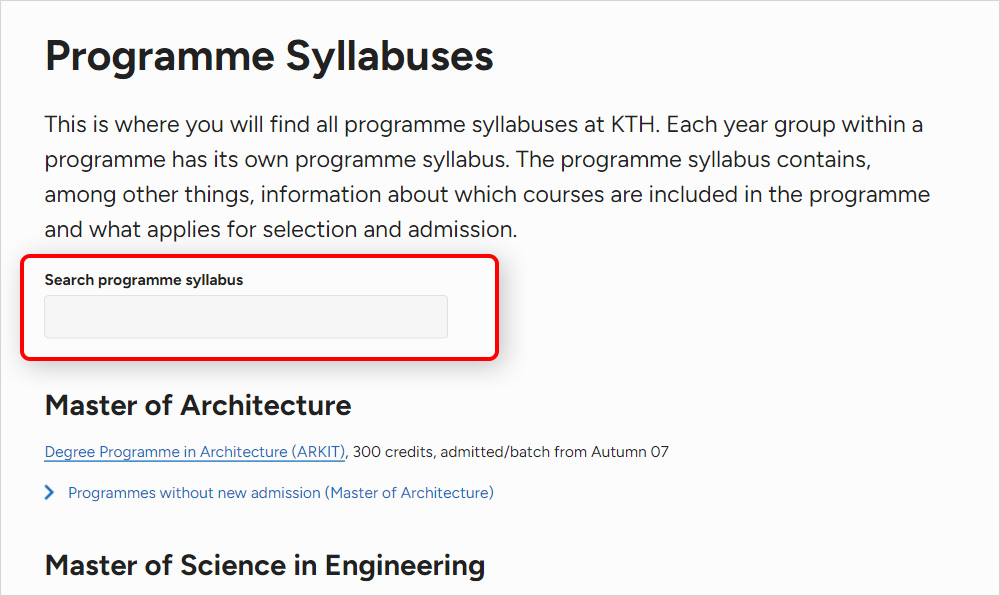Click the 'Master of Science in Engineering' heading
This screenshot has width=1000, height=596.
(x=265, y=565)
